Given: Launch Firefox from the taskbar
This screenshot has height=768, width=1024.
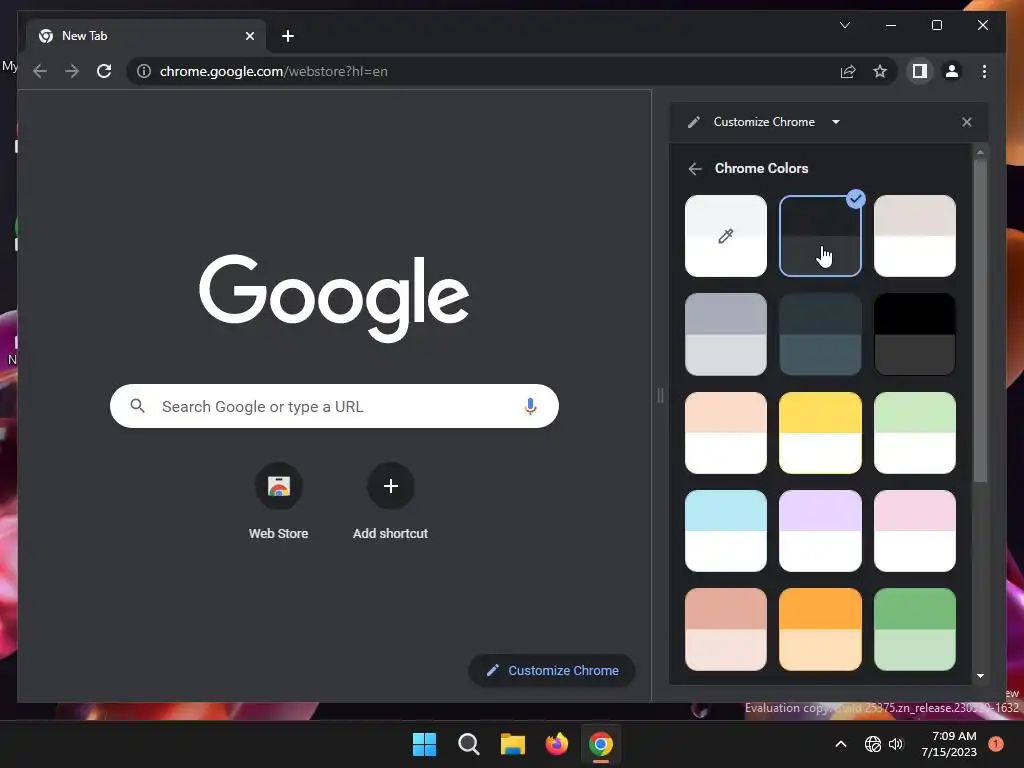Looking at the screenshot, I should (x=556, y=744).
